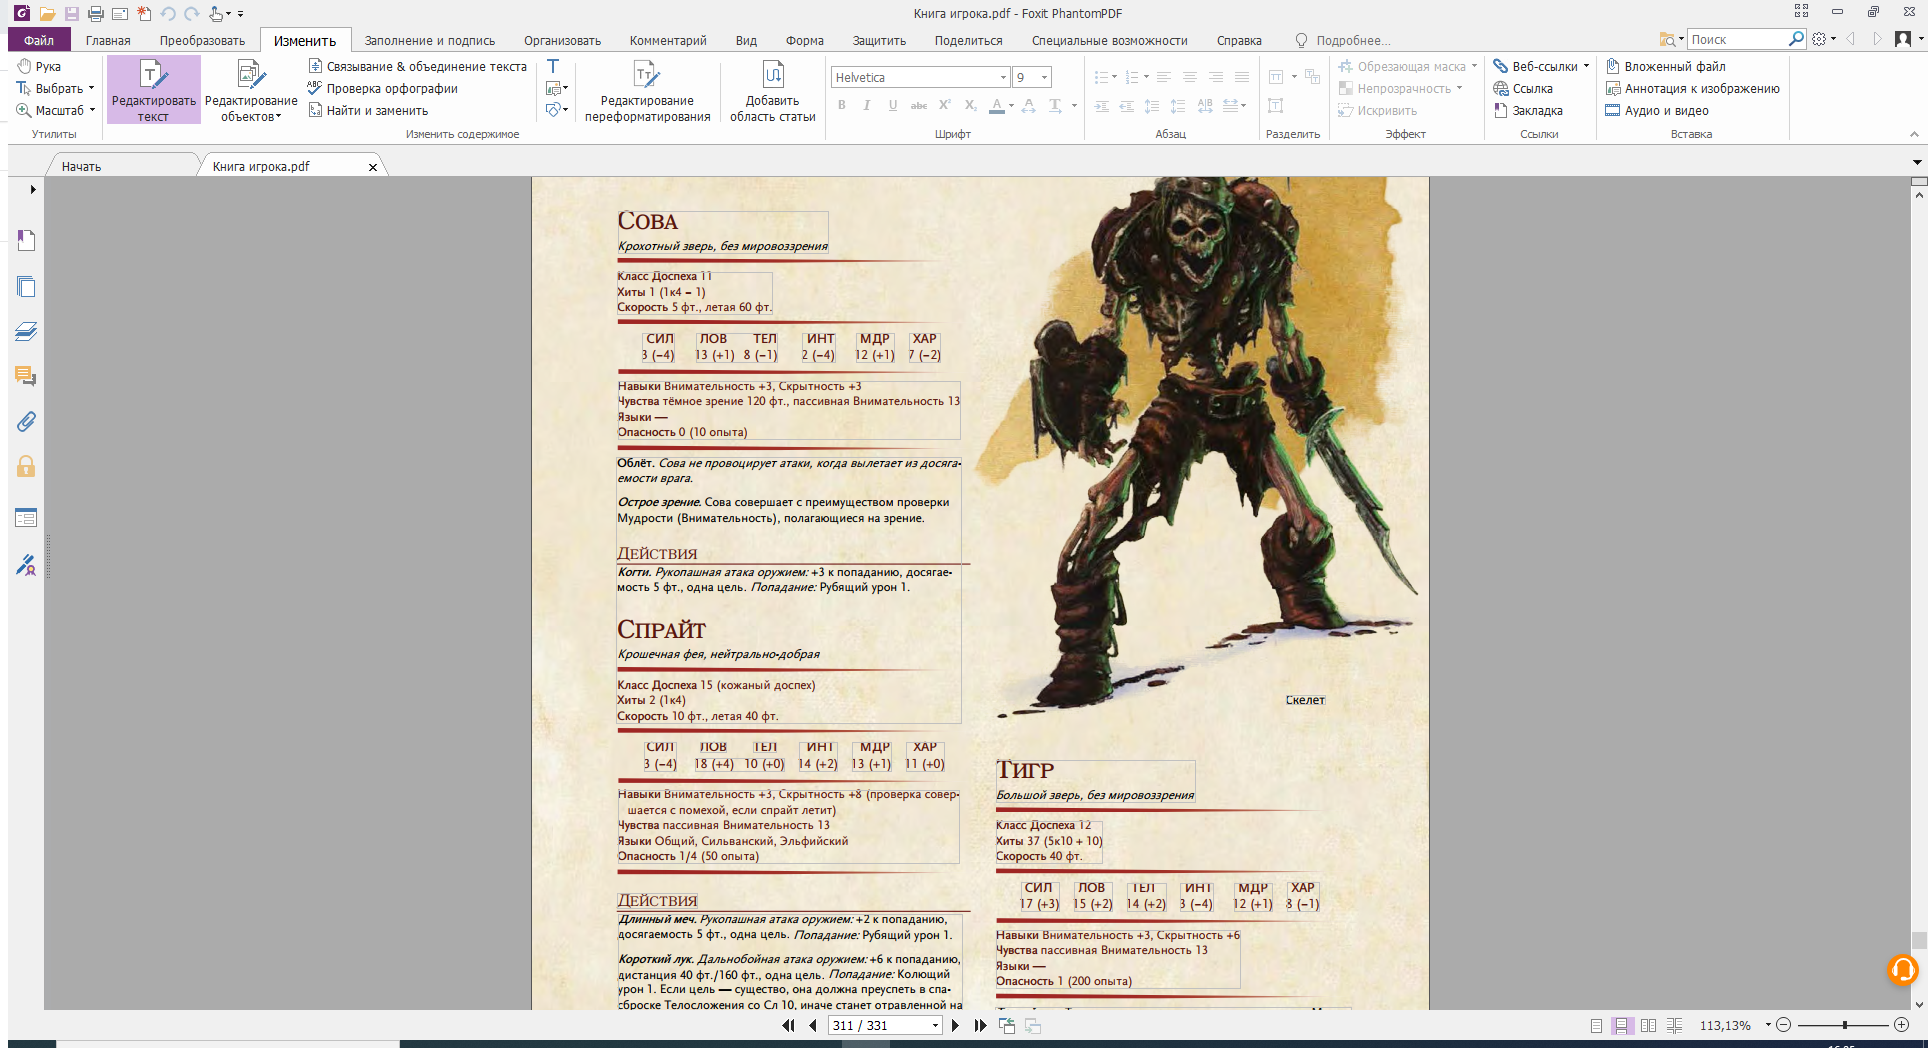Toggle Bold formatting
Image resolution: width=1928 pixels, height=1048 pixels.
tap(842, 105)
